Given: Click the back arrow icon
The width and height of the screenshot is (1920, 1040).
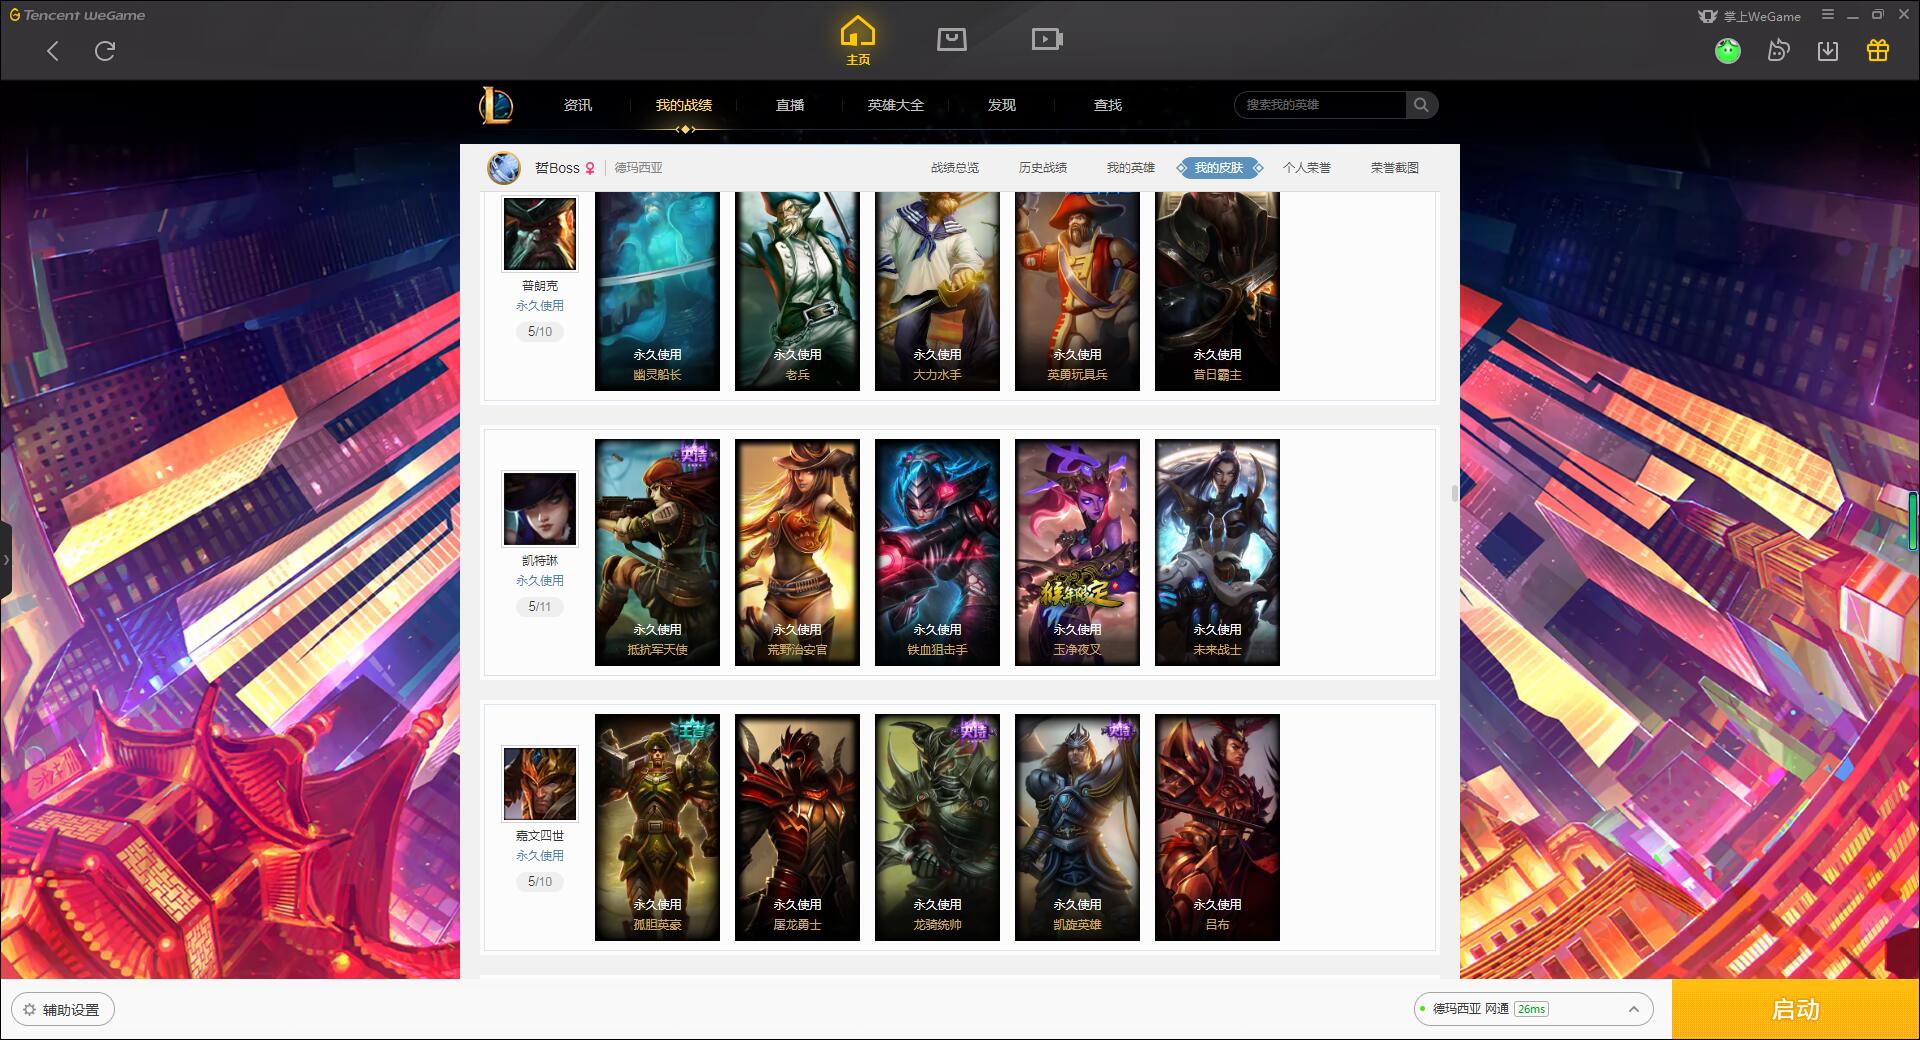Looking at the screenshot, I should 53,51.
